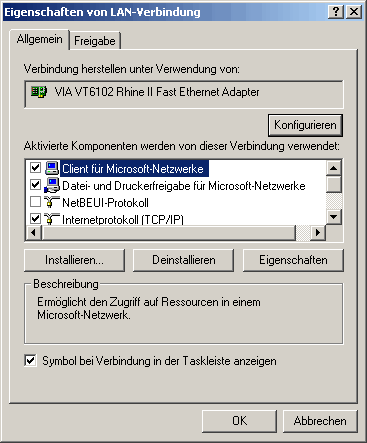Click the component list scroll up arrow
The width and height of the screenshot is (367, 443).
[334, 168]
